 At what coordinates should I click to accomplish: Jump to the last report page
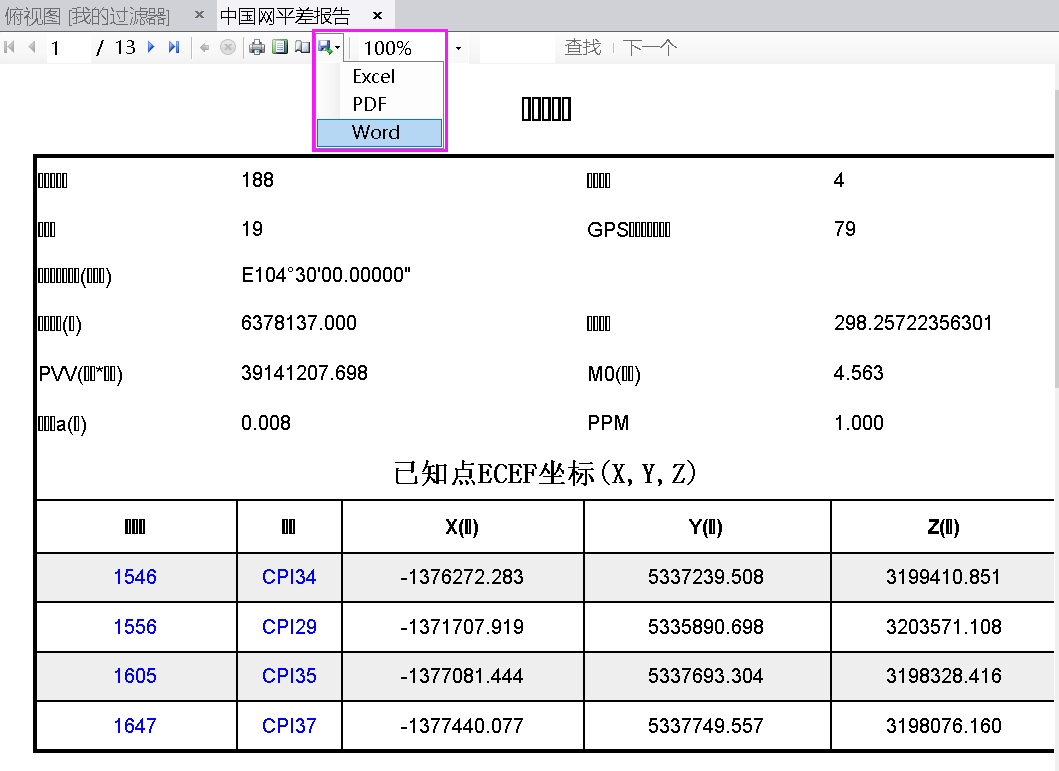point(172,47)
